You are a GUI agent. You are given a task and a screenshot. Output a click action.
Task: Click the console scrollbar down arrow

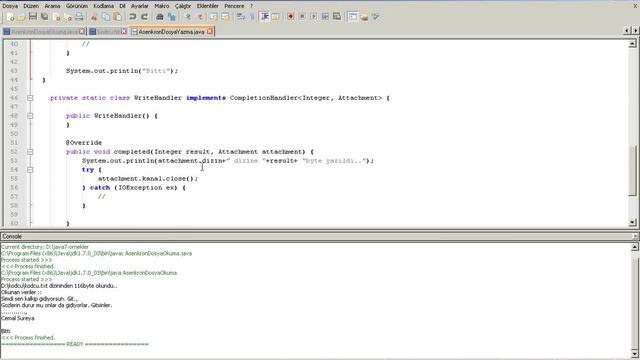pyautogui.click(x=635, y=353)
